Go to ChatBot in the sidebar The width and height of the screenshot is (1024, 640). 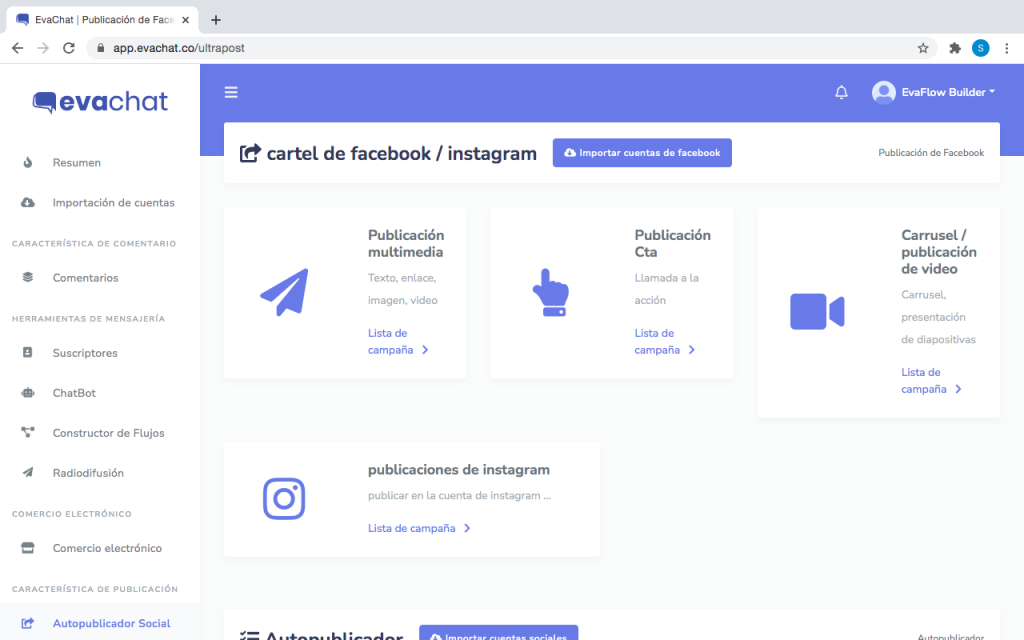(x=74, y=393)
